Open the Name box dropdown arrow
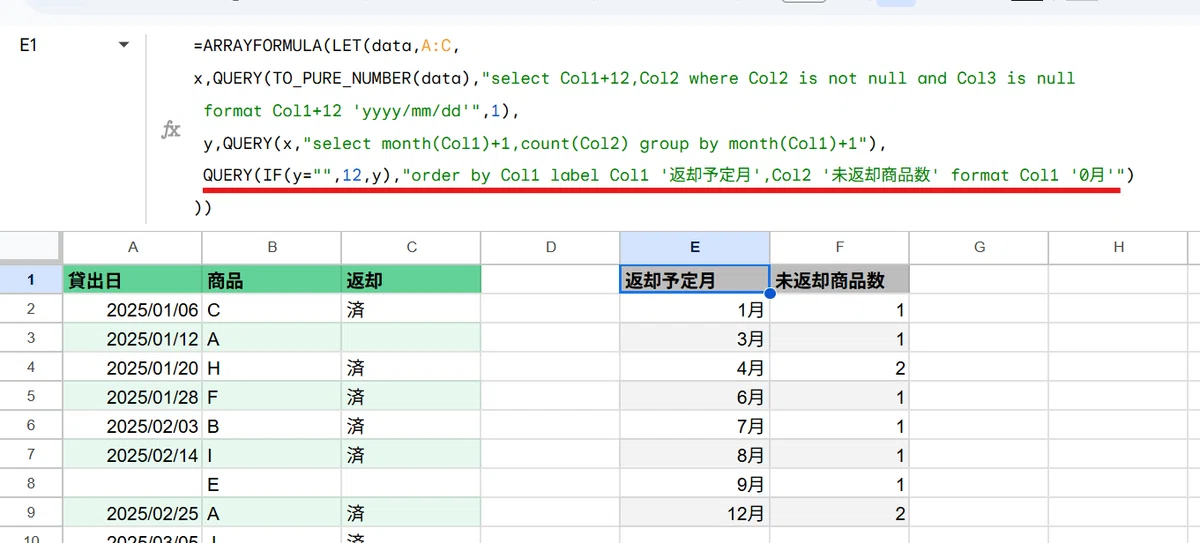This screenshot has width=1200, height=543. tap(124, 45)
